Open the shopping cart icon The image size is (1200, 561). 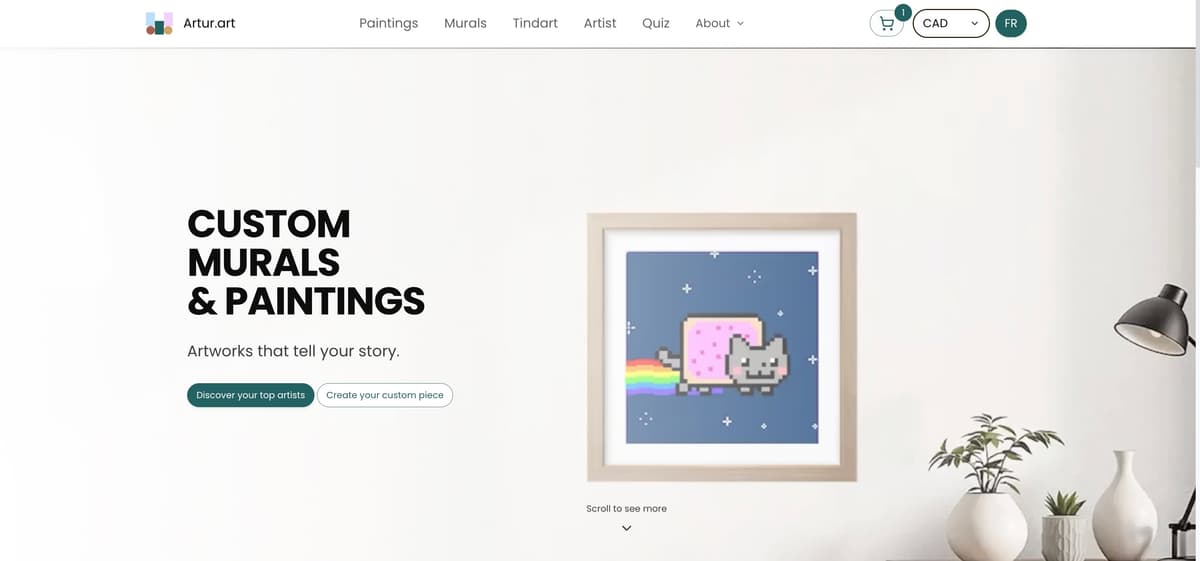click(887, 24)
